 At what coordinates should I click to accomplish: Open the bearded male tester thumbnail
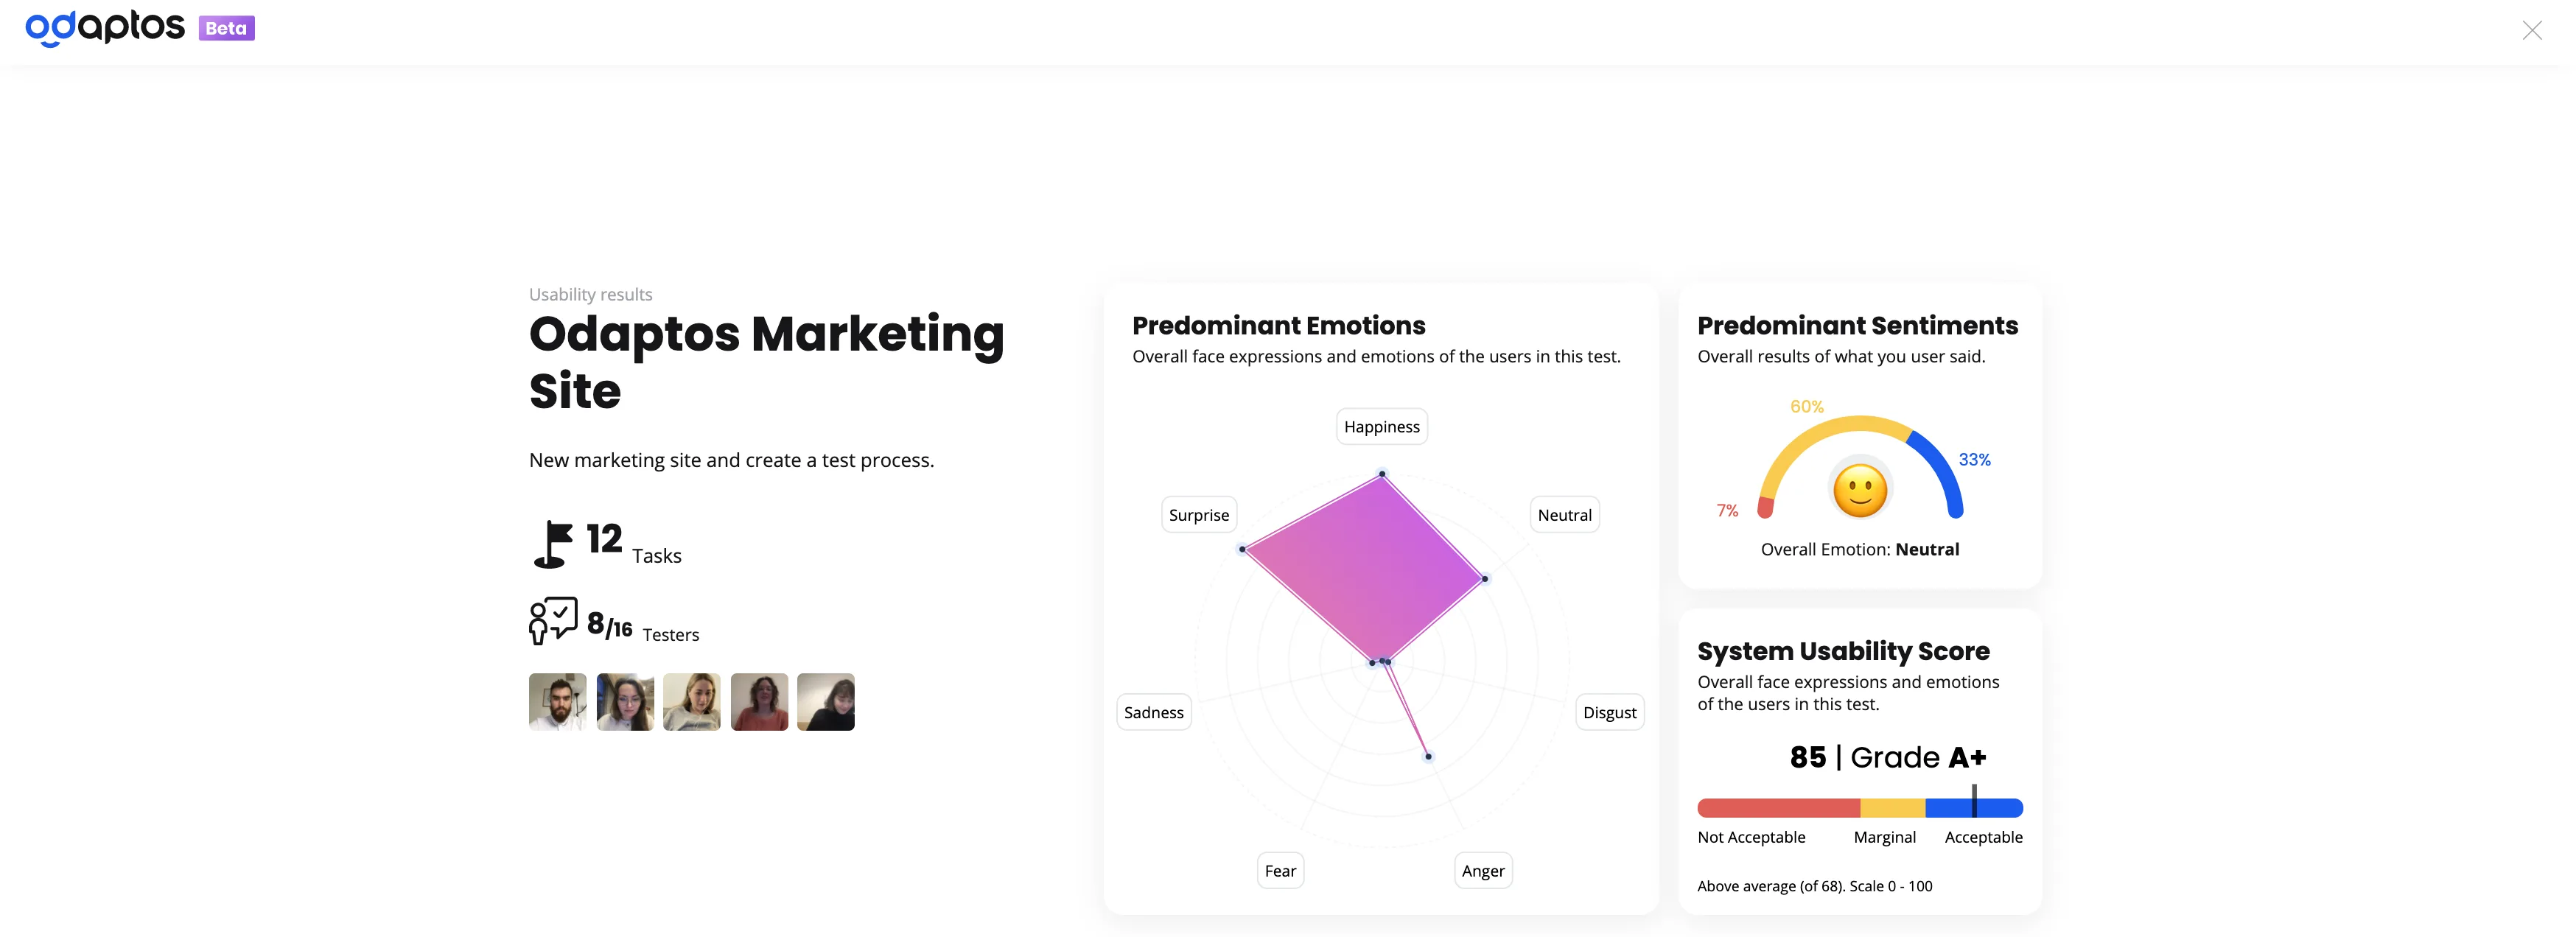558,702
